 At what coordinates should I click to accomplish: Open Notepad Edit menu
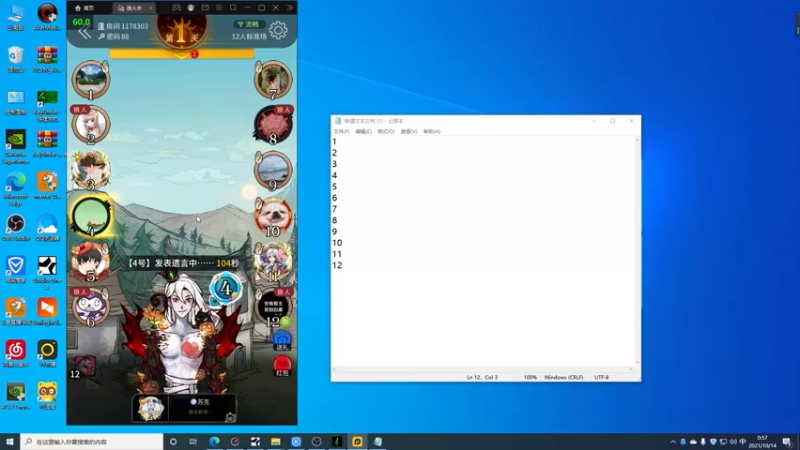363,132
